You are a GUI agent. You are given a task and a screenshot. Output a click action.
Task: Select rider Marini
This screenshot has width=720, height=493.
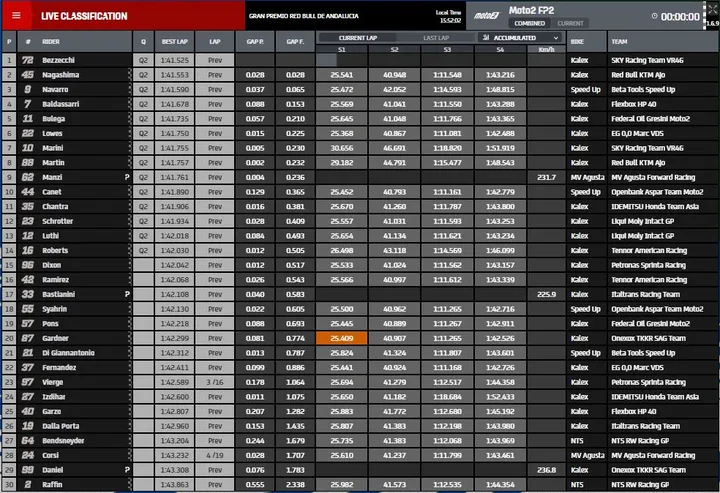pos(53,148)
